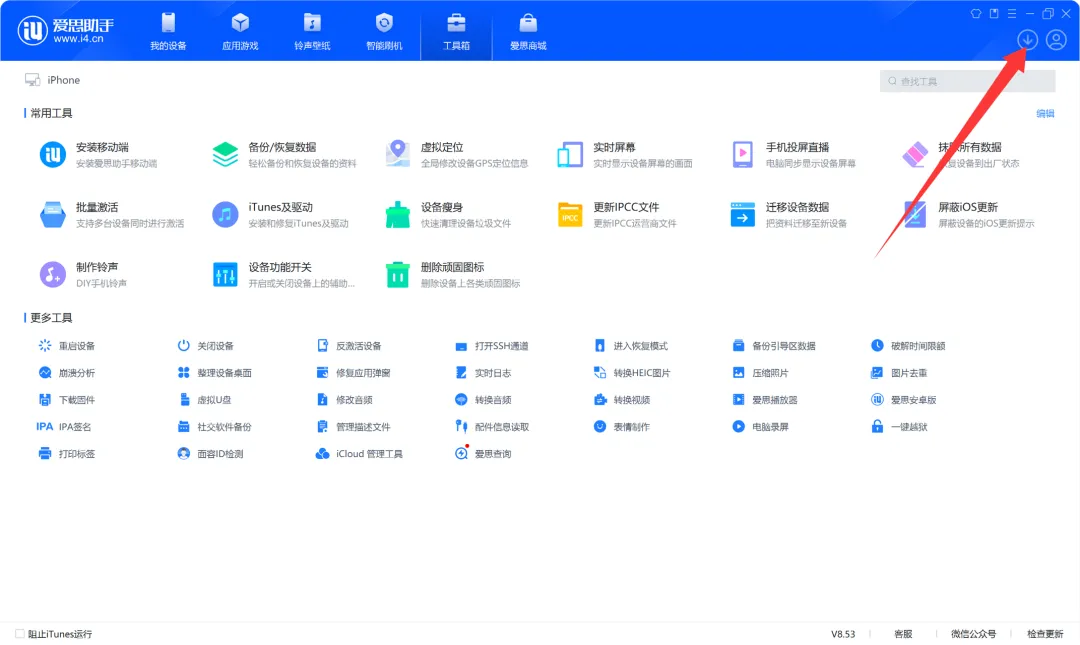Open 屏蔽iOS更新 icon
This screenshot has height=645, width=1080.
coord(915,214)
